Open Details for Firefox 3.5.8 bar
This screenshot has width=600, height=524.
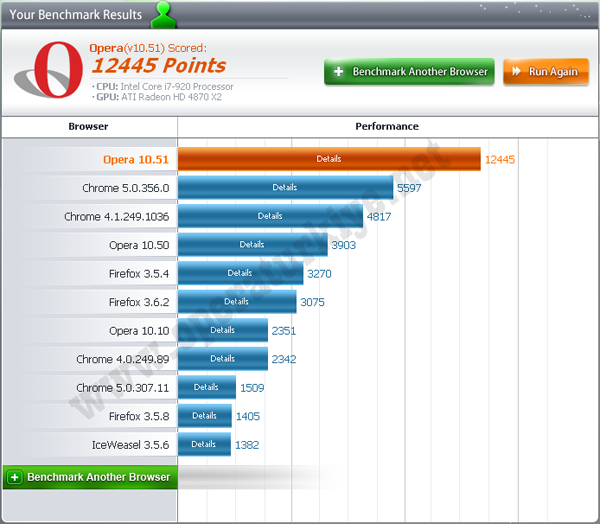coord(204,416)
